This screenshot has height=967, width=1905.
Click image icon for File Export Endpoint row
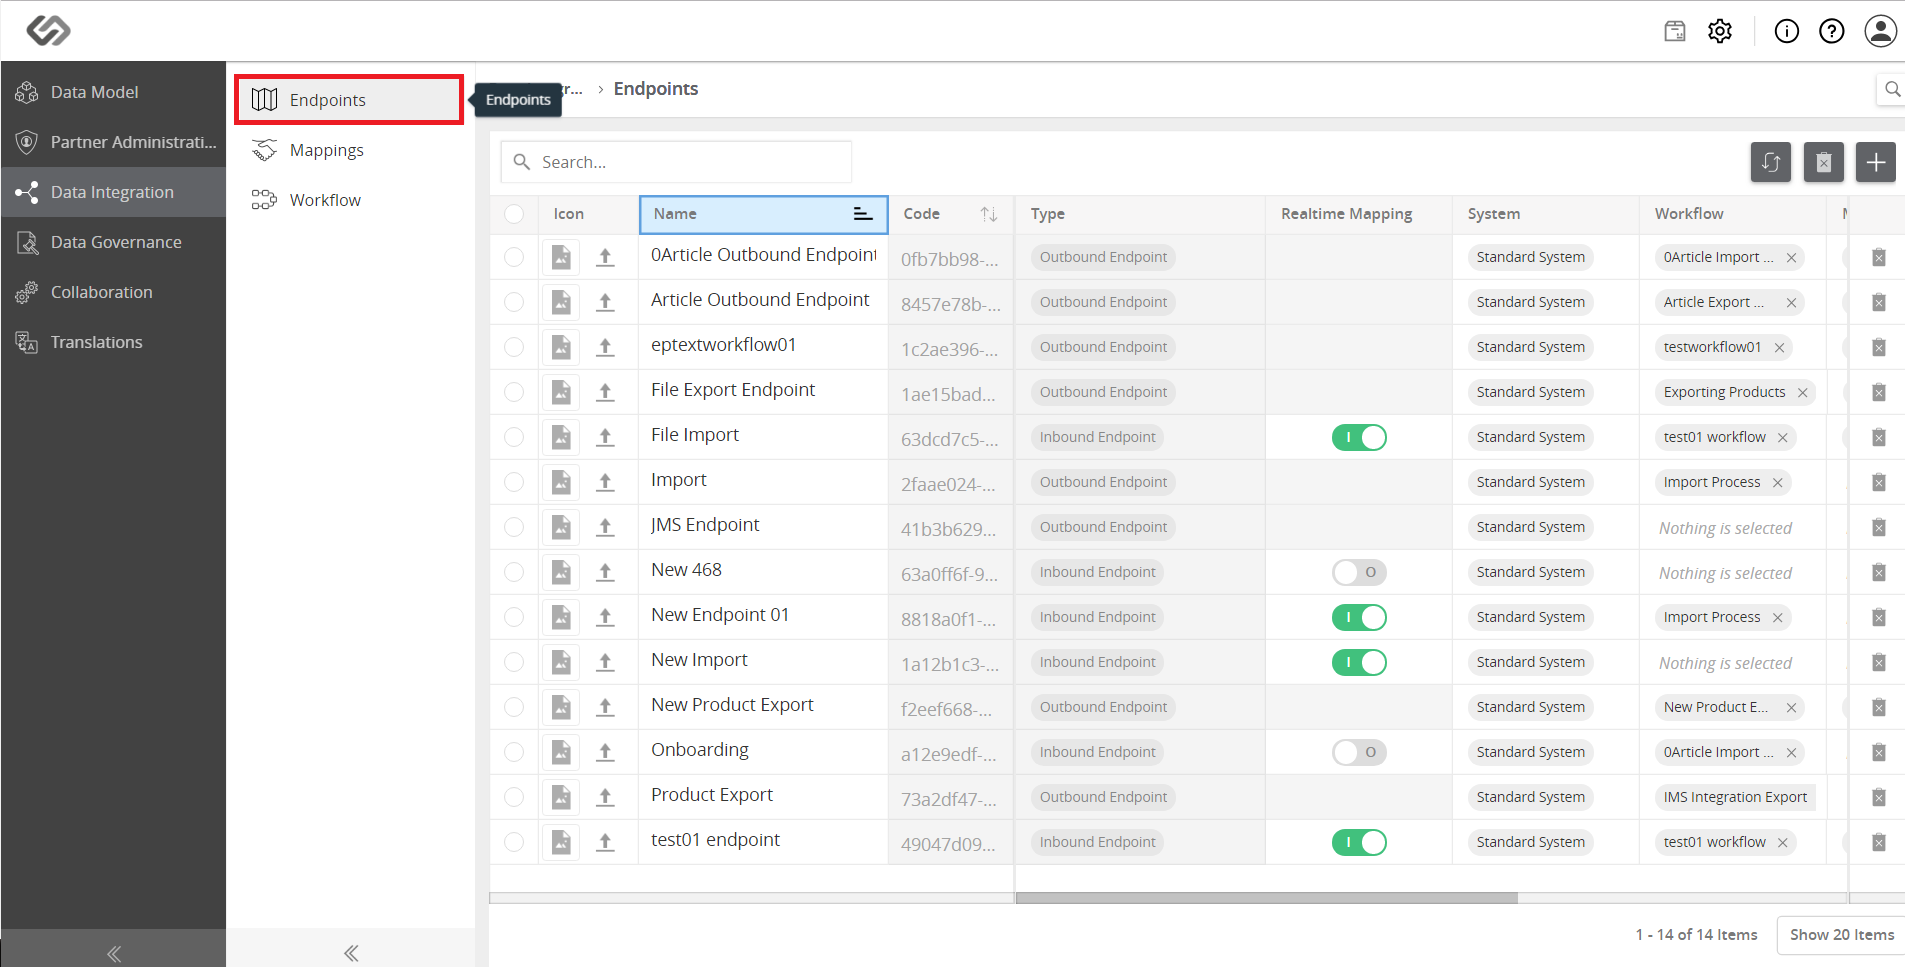(561, 392)
